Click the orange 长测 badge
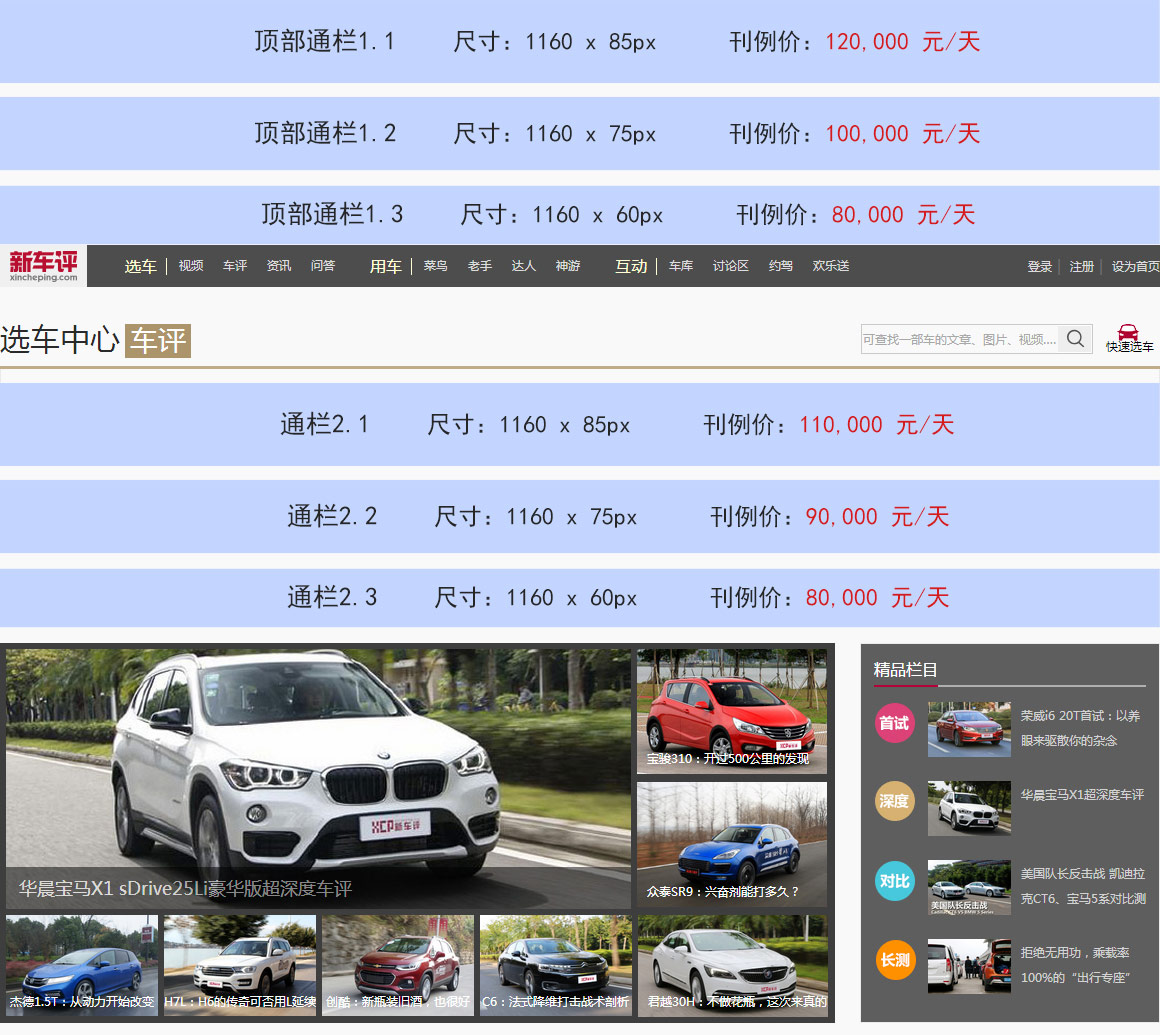 tap(894, 960)
